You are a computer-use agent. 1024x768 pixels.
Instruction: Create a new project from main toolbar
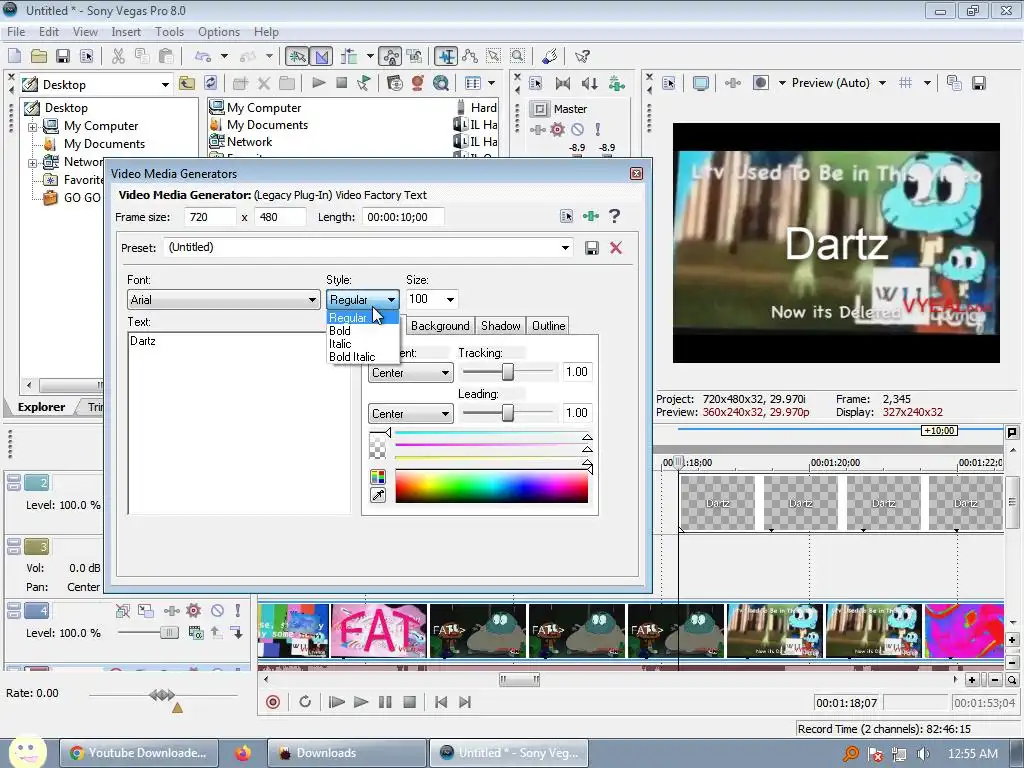(14, 56)
